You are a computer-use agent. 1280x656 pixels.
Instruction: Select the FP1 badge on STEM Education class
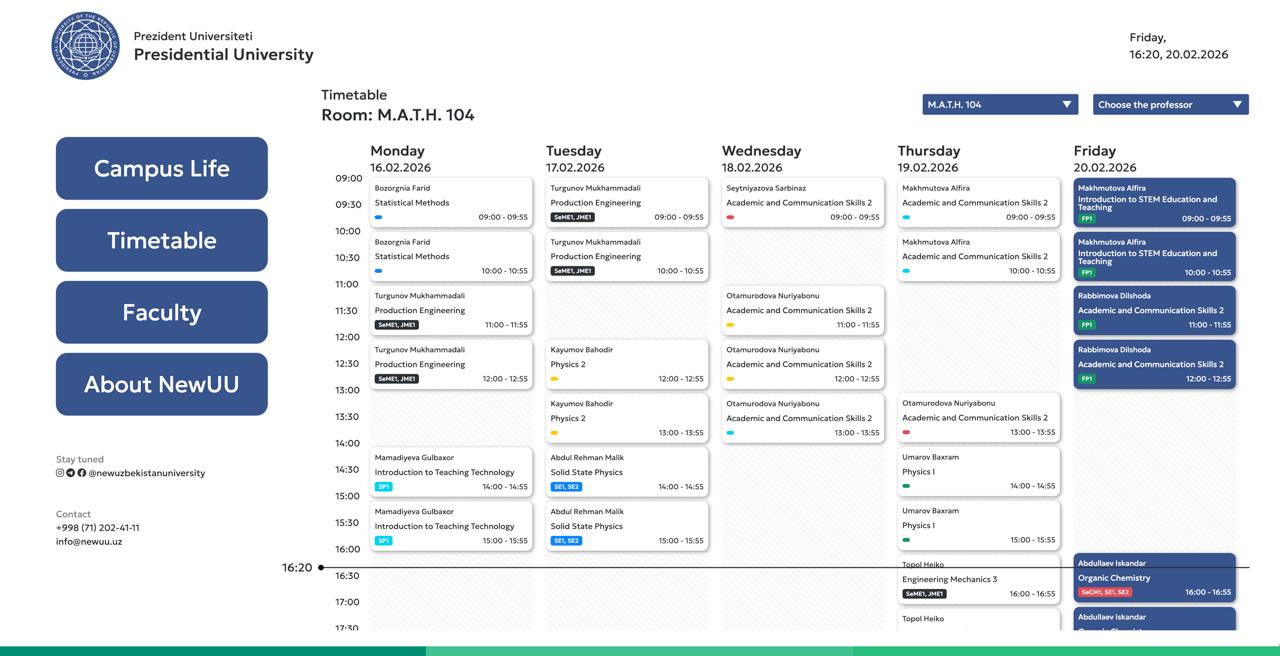[x=1086, y=215]
